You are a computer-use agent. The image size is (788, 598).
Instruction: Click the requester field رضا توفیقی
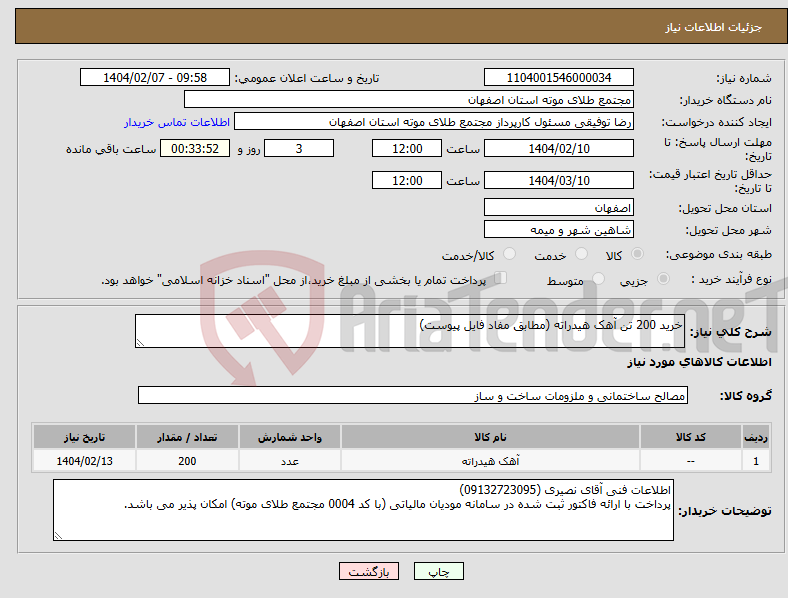pyautogui.click(x=434, y=122)
